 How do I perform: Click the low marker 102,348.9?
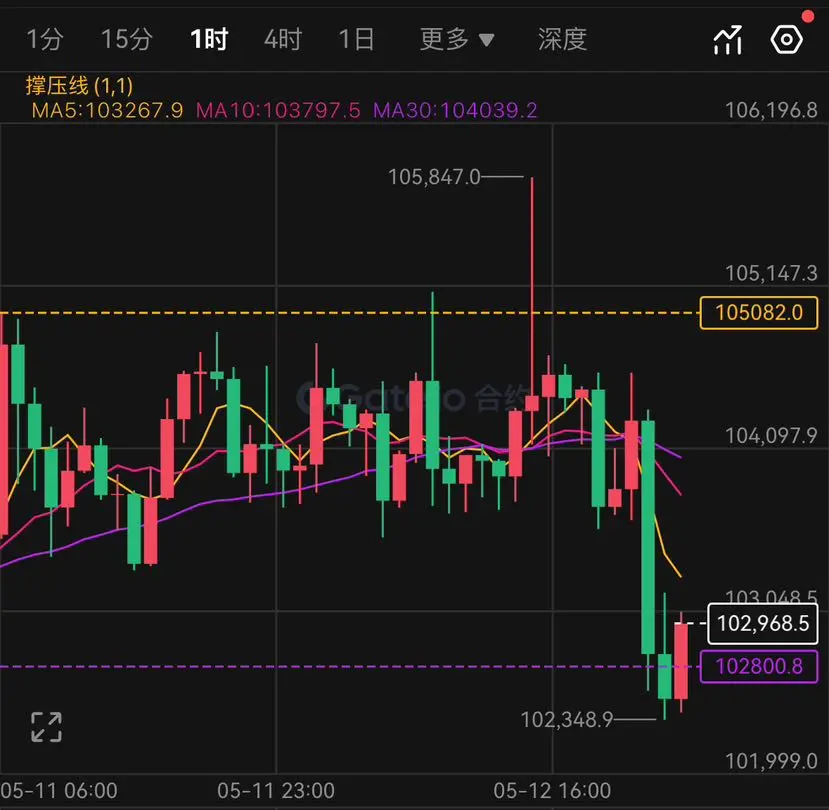pyautogui.click(x=567, y=720)
